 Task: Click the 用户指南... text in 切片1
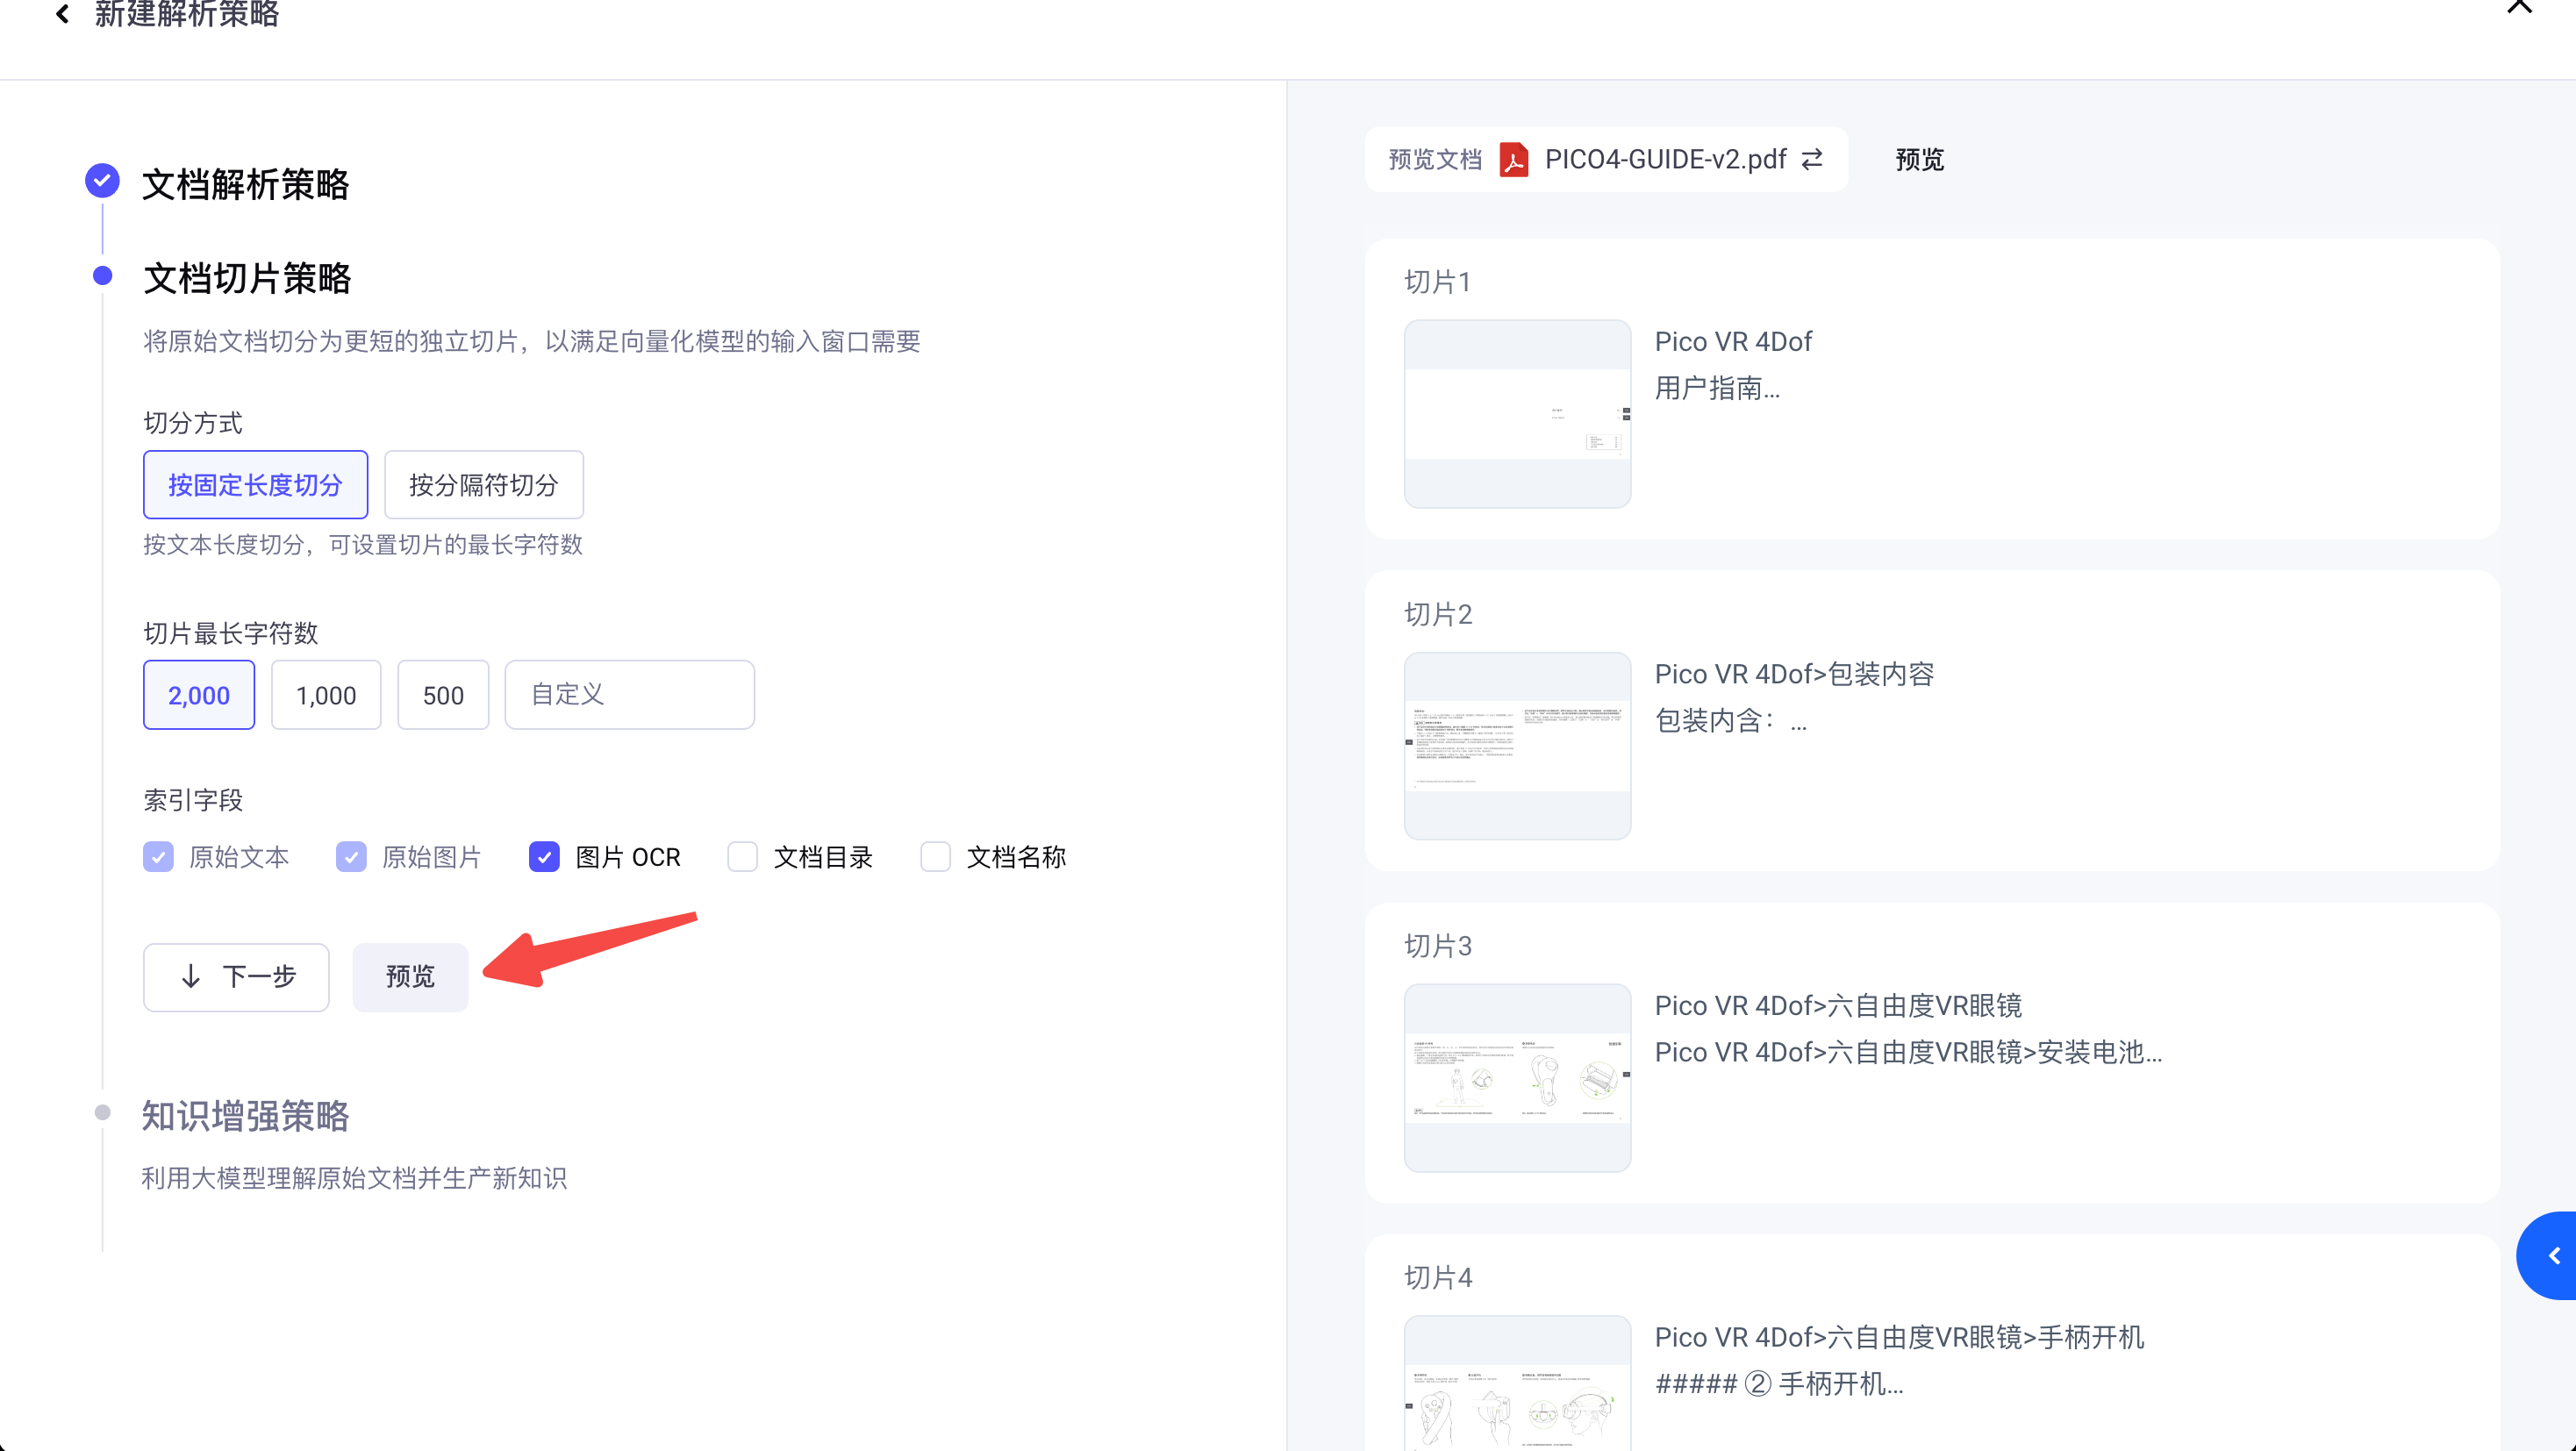point(1717,388)
